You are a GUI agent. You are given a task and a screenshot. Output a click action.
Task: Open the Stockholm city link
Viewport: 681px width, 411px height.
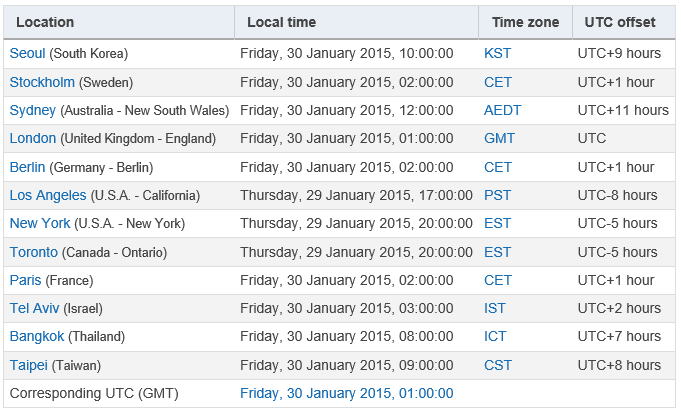[x=42, y=82]
